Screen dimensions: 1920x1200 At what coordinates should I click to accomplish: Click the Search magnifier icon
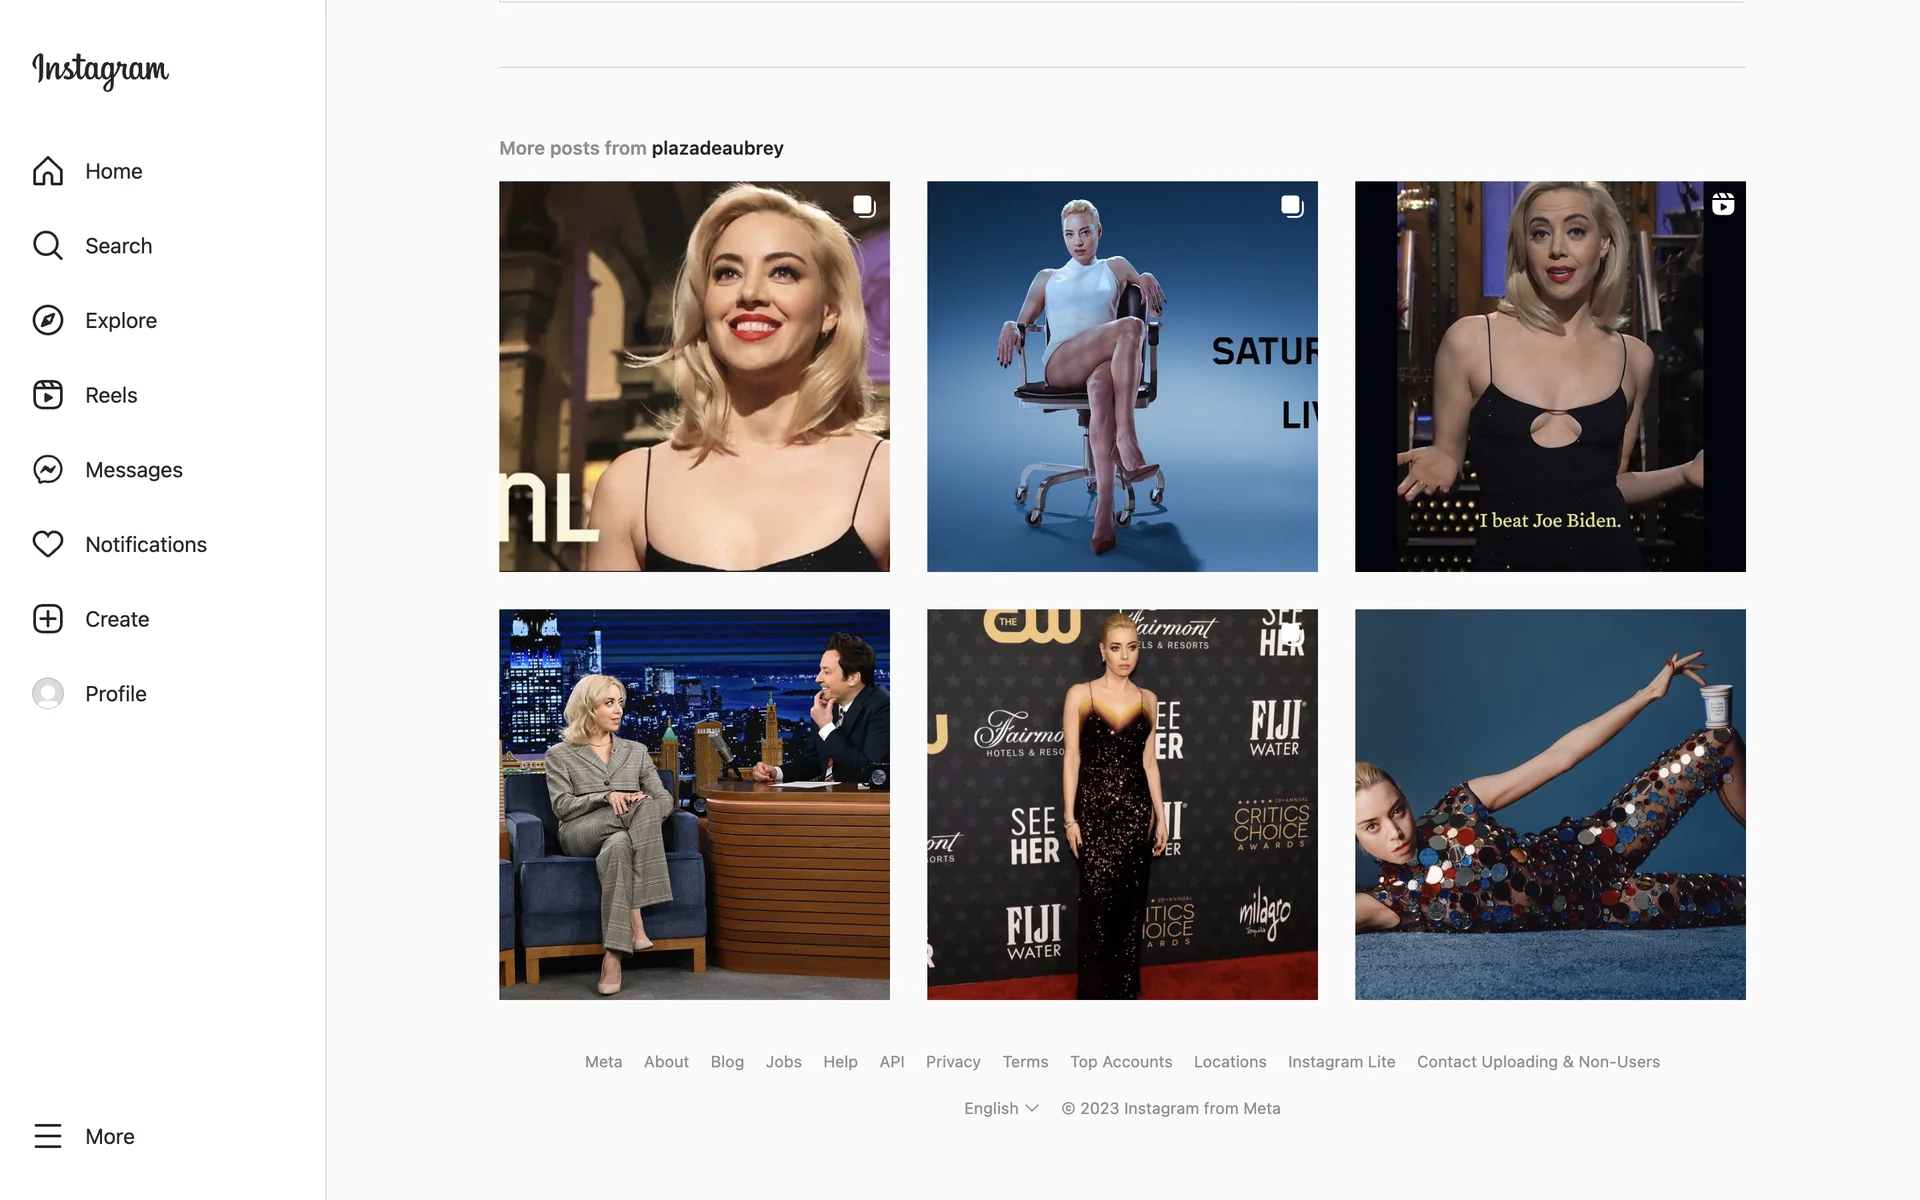(x=48, y=245)
